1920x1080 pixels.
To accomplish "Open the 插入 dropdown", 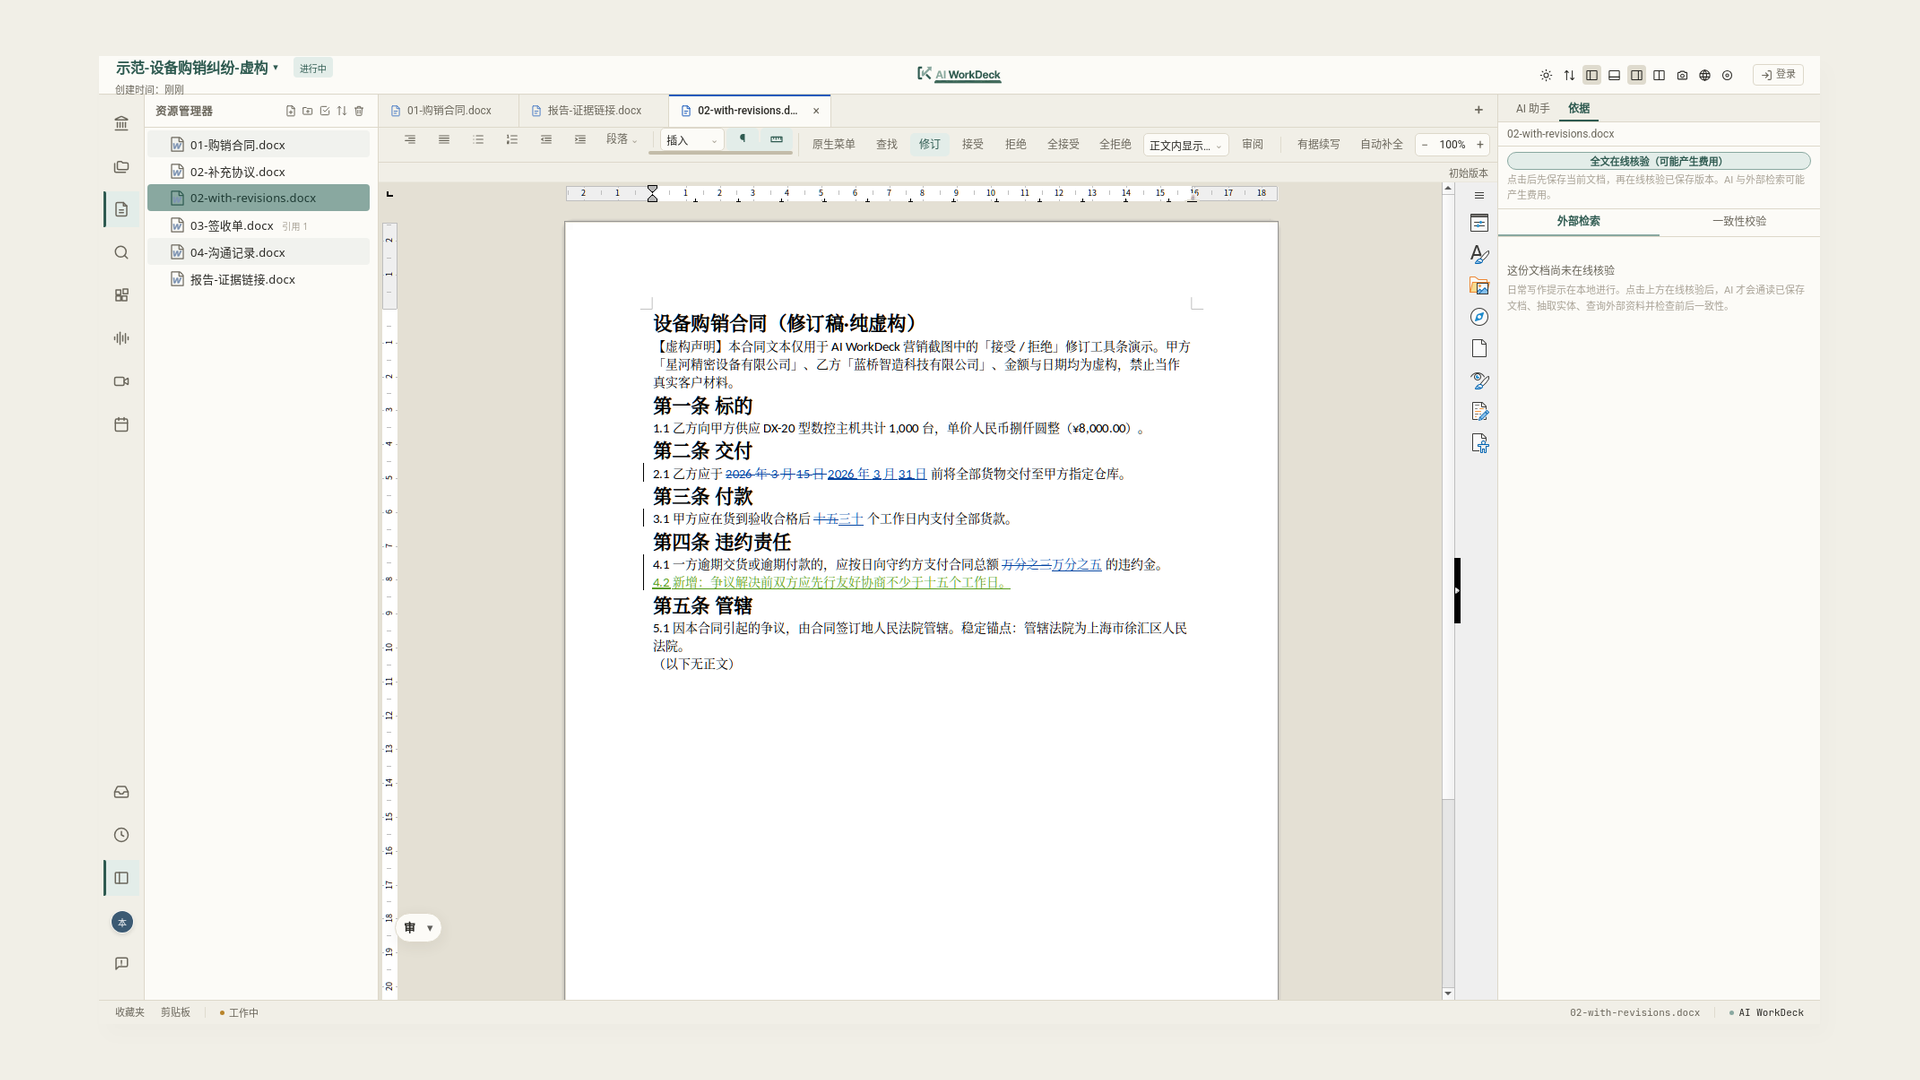I will [692, 141].
